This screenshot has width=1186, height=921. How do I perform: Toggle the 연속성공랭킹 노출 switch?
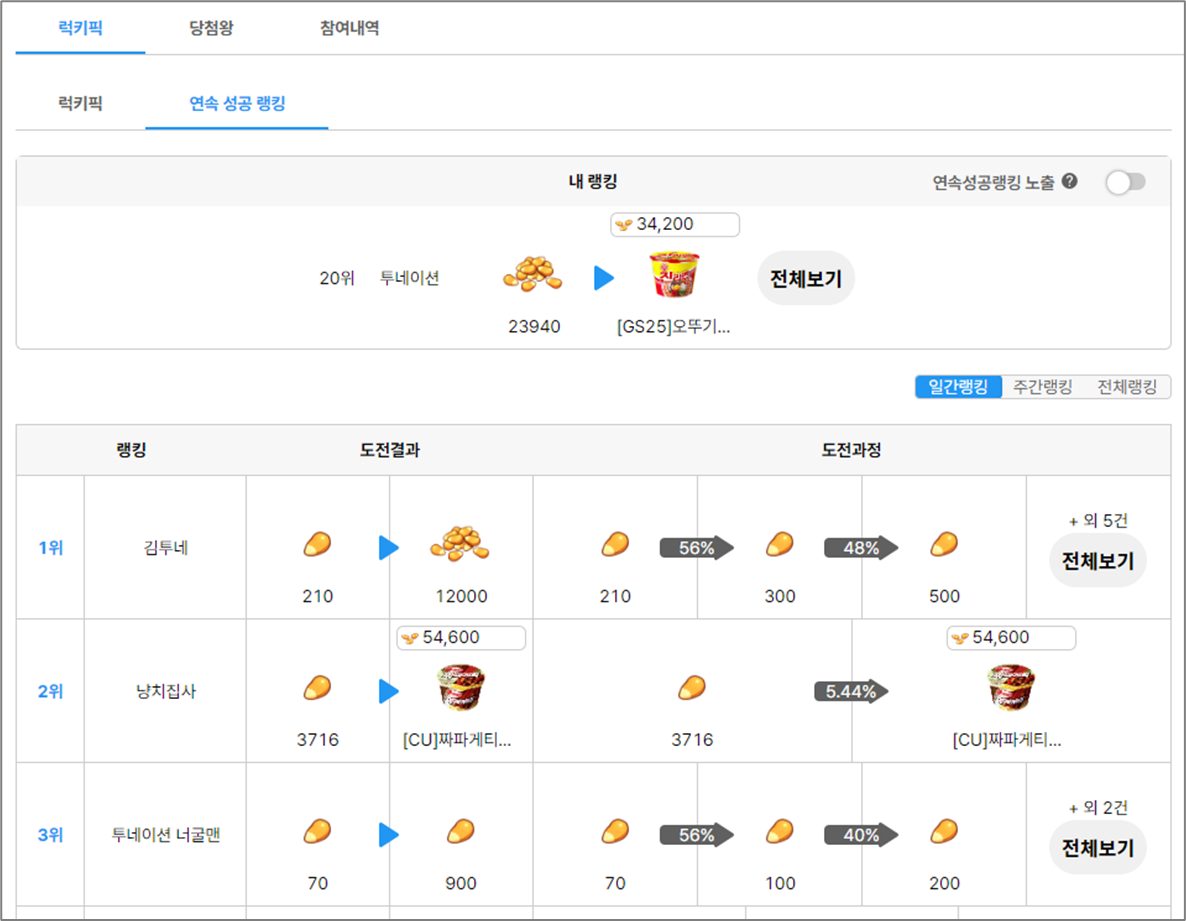pos(1125,182)
